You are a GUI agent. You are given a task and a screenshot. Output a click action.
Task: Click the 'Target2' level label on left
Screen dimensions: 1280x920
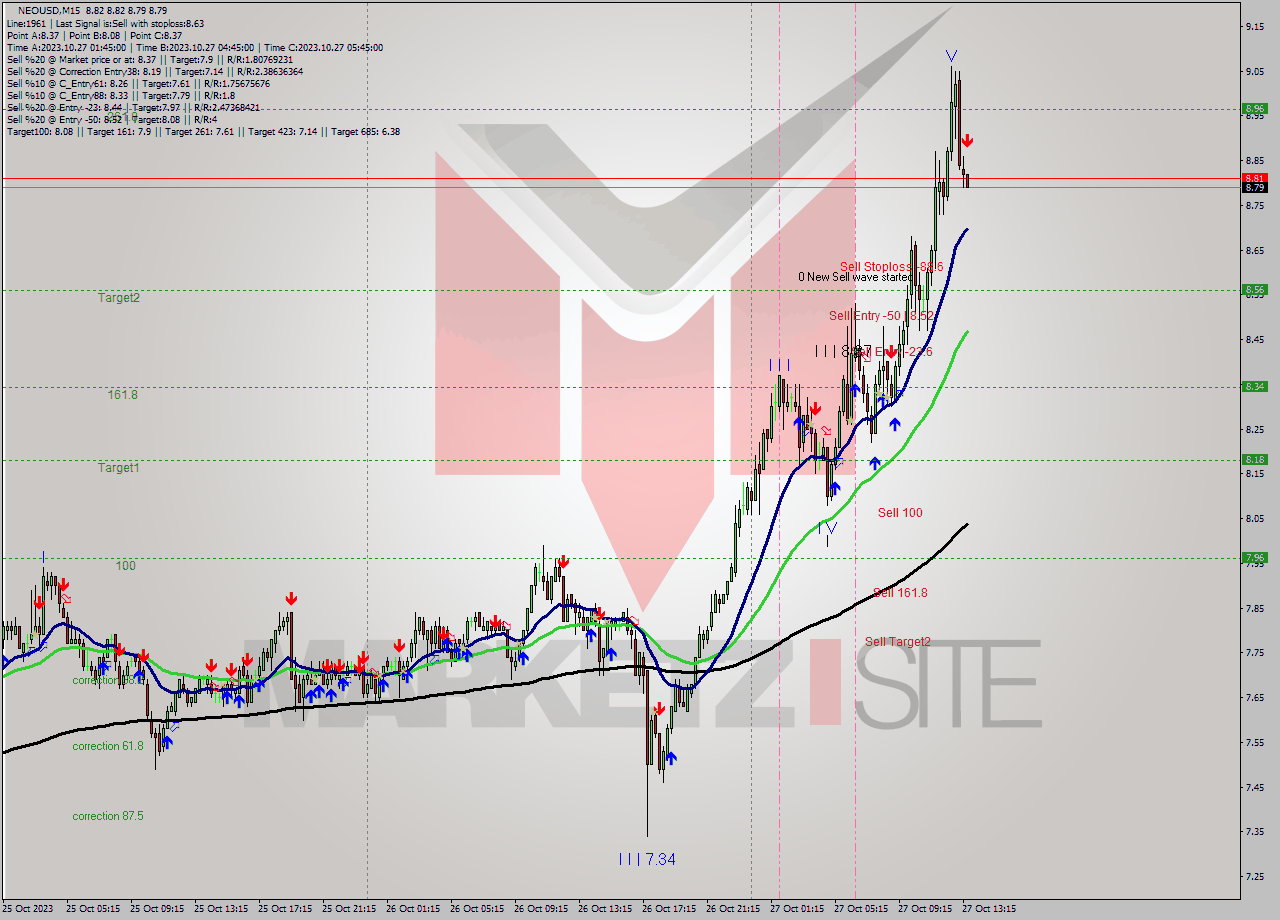click(x=118, y=298)
